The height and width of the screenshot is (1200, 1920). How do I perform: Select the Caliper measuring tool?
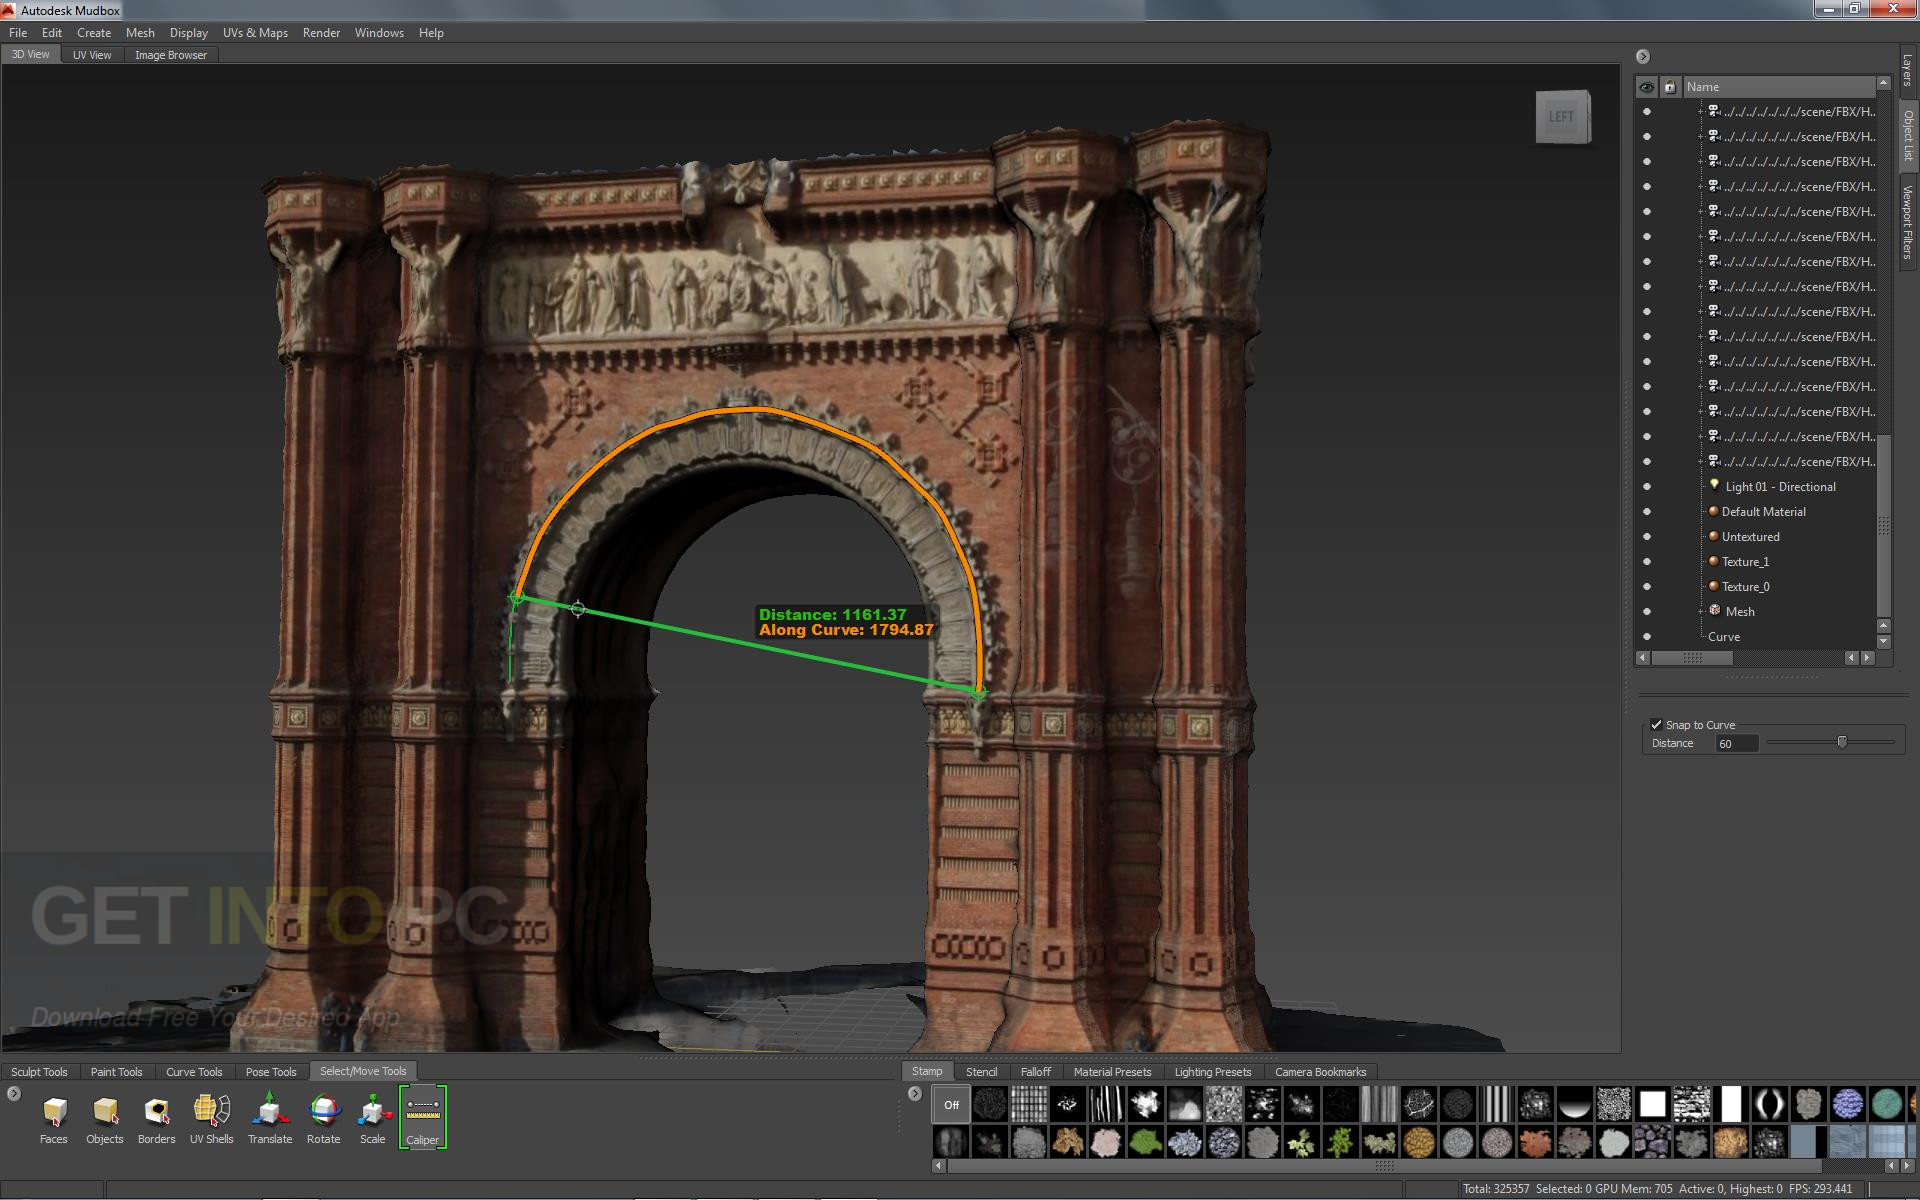tap(422, 1117)
